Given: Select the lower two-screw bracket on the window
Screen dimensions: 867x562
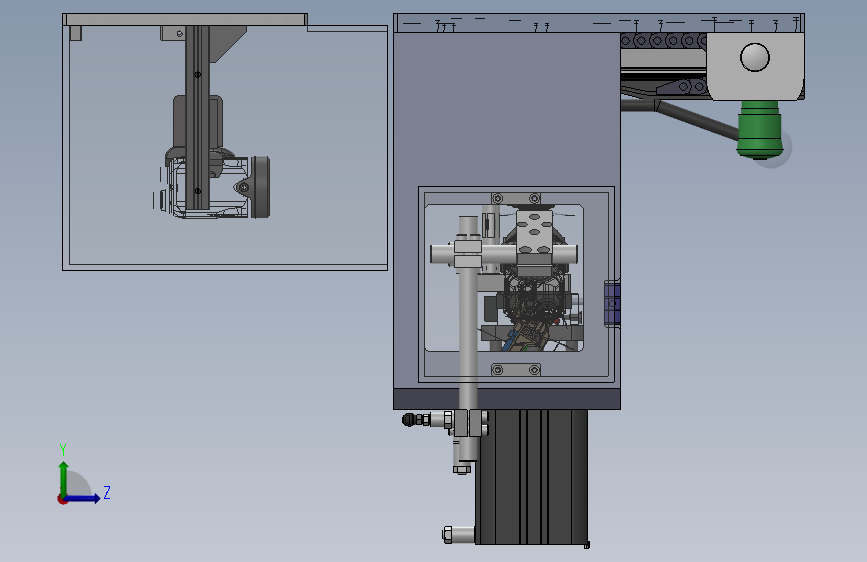Looking at the screenshot, I should (516, 370).
